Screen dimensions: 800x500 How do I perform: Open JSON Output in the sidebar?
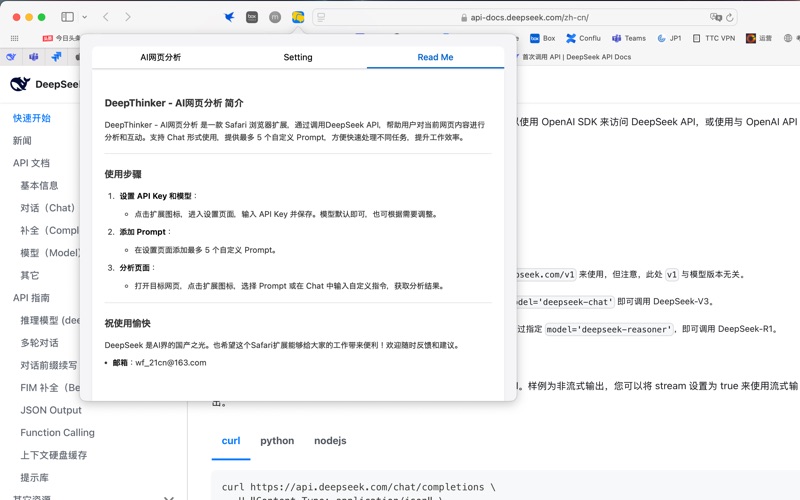(51, 410)
